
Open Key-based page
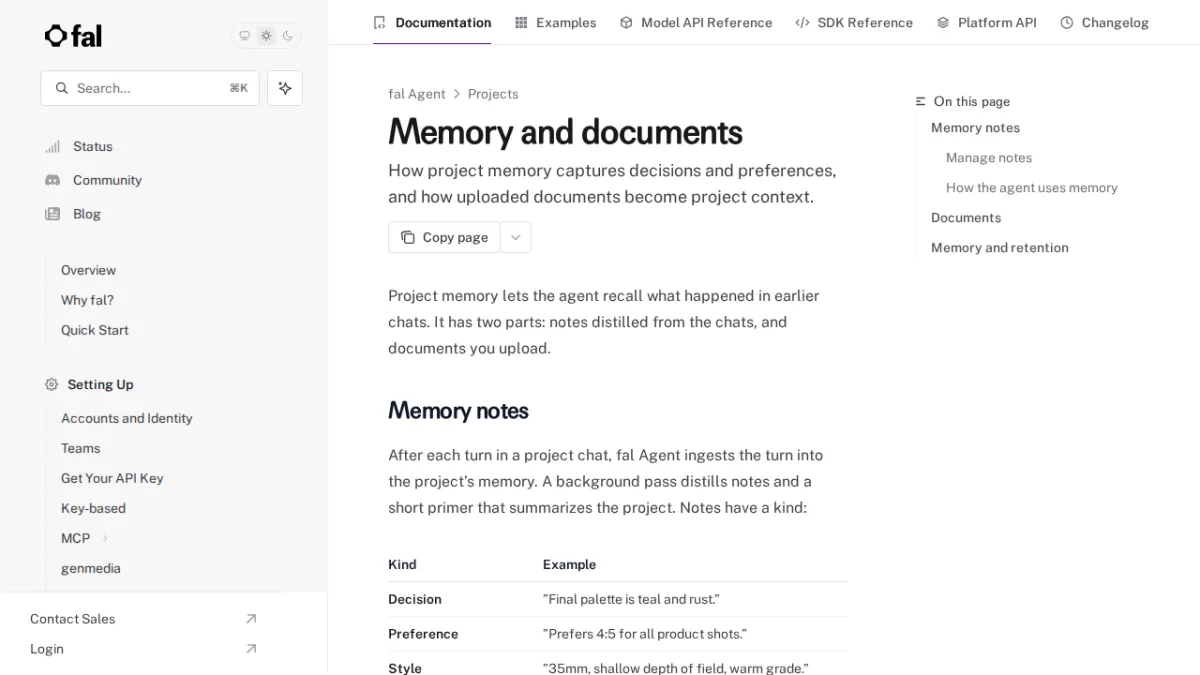click(93, 508)
